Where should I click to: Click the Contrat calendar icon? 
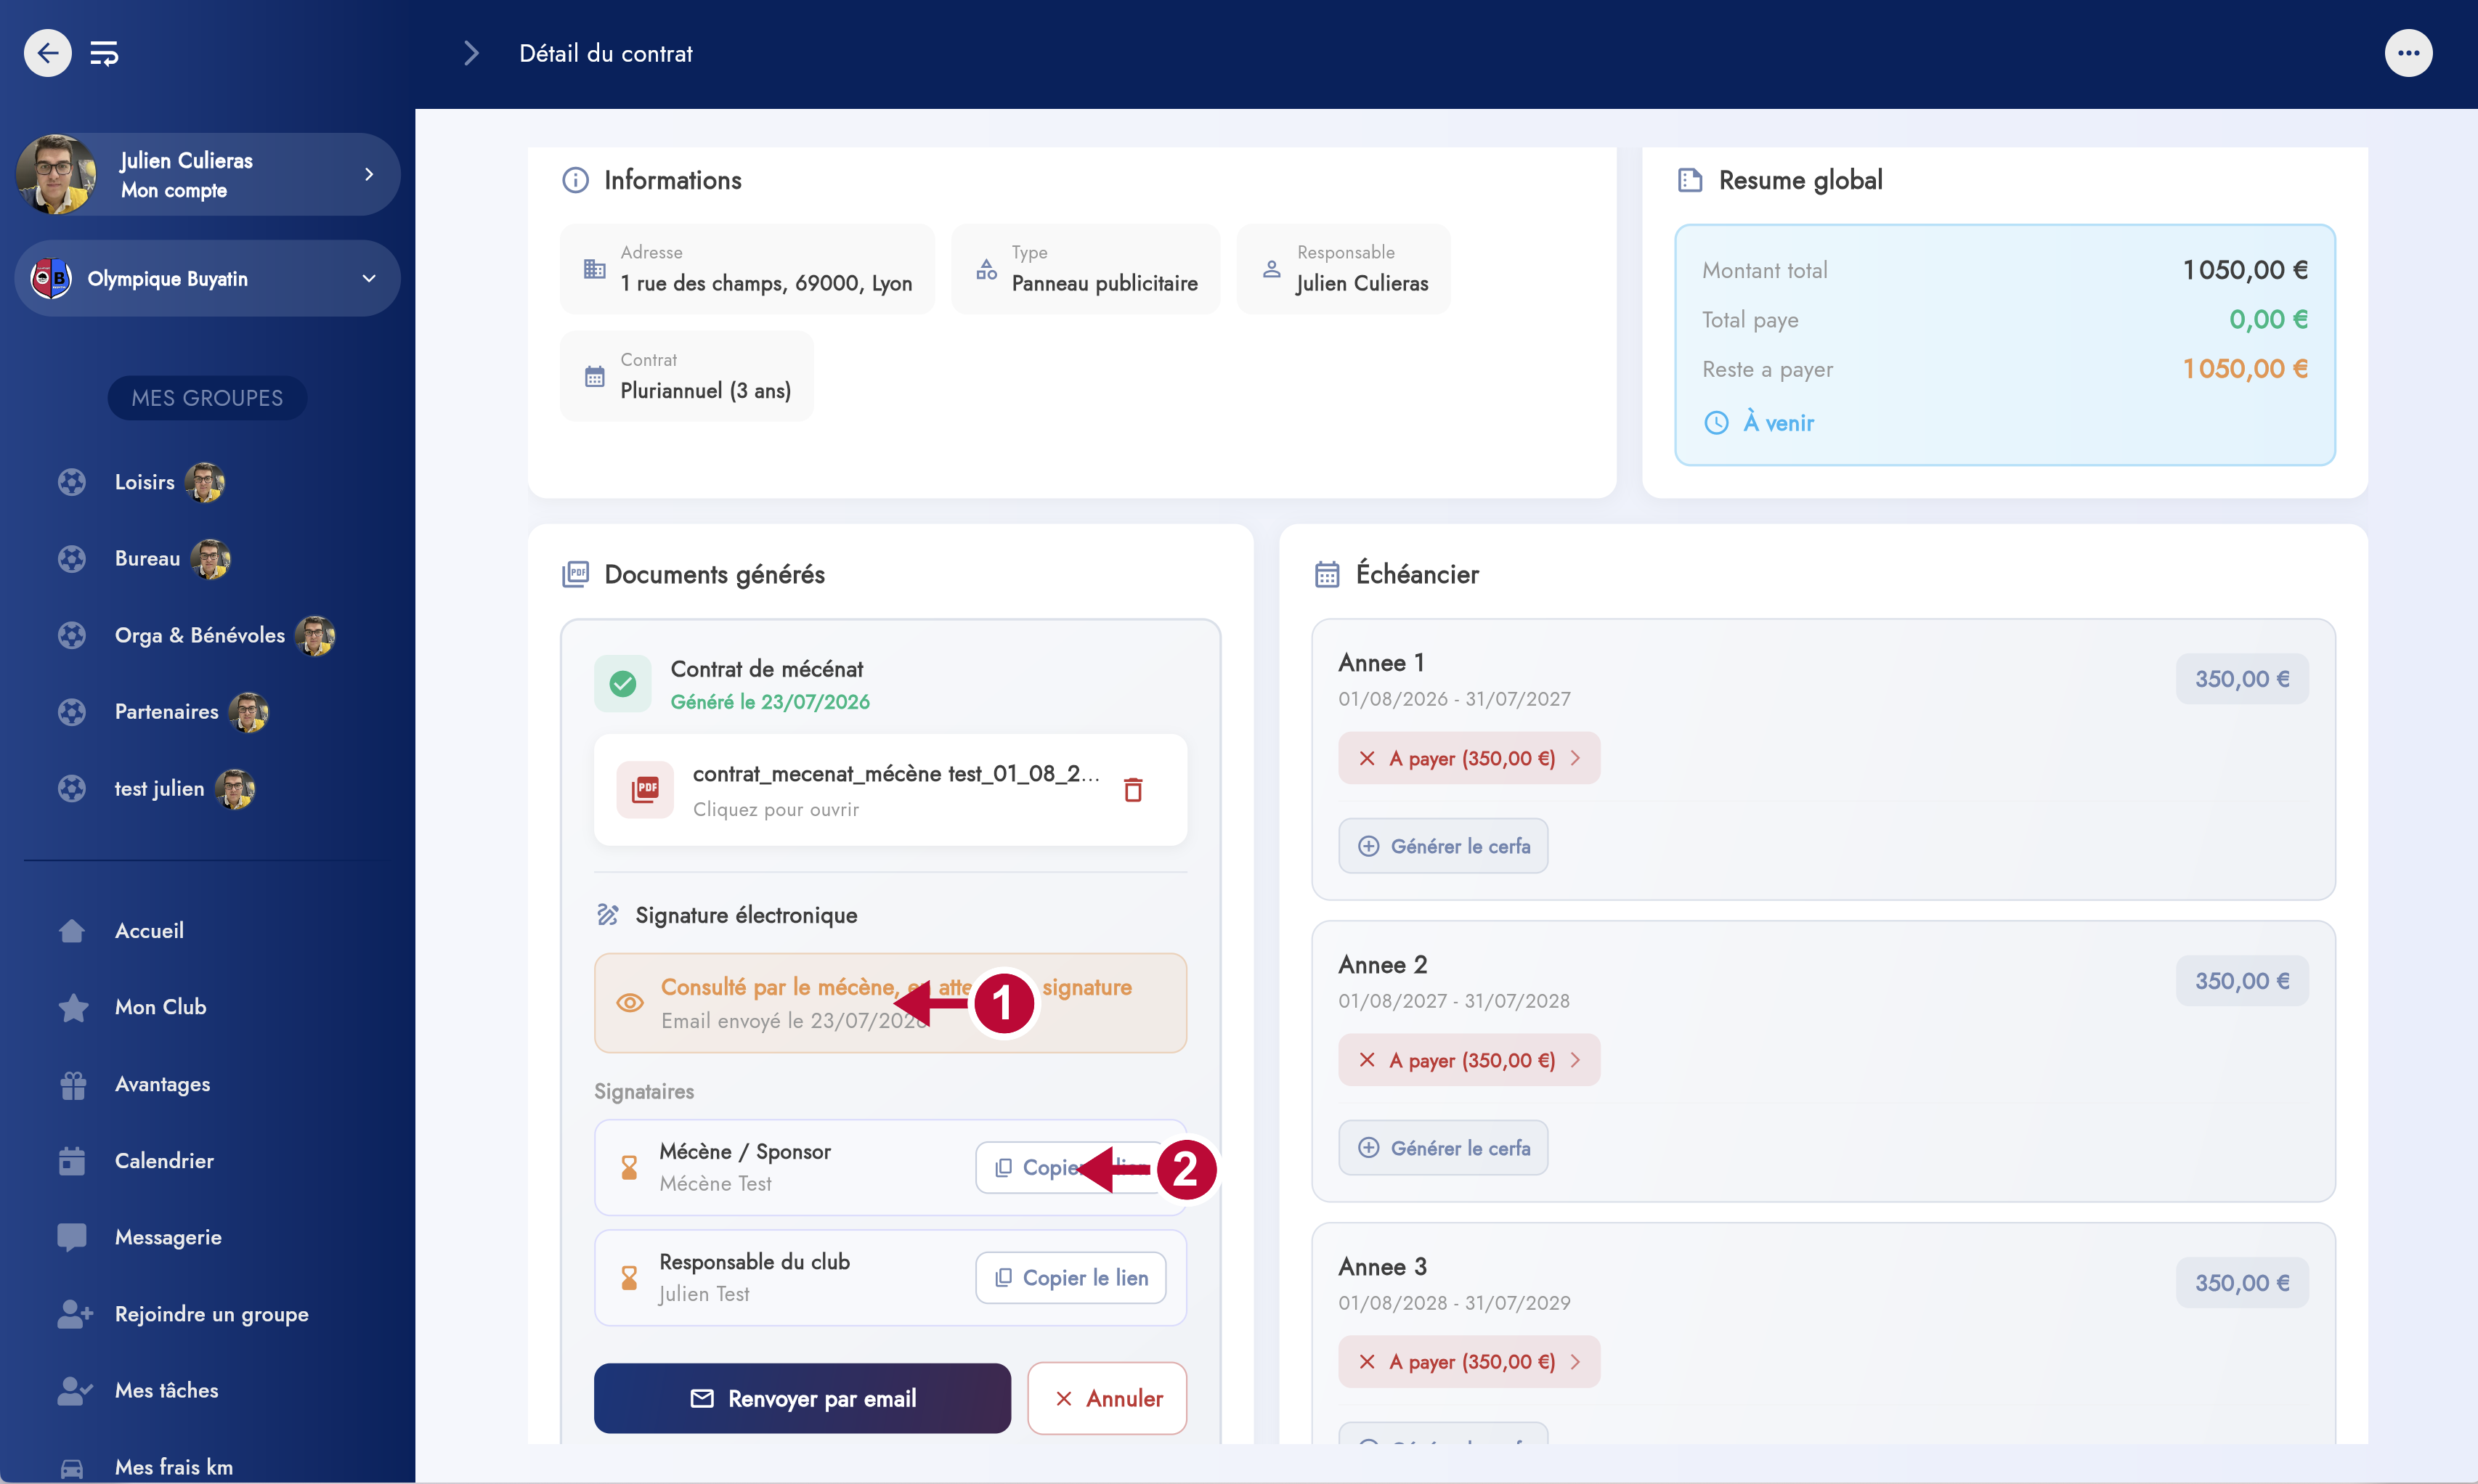(x=594, y=377)
